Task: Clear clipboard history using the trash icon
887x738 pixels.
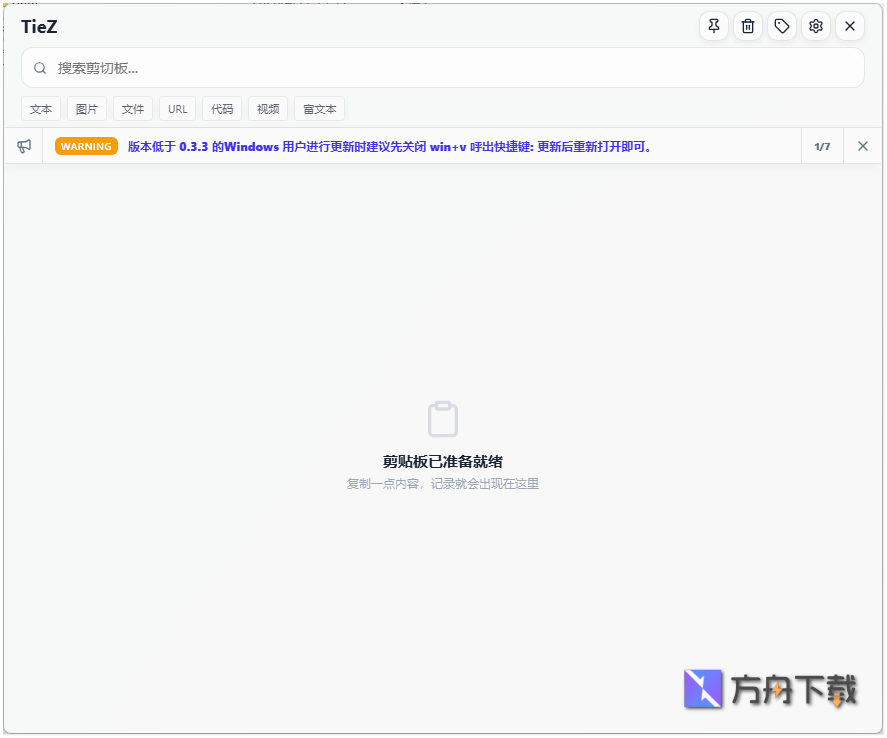Action: (x=747, y=26)
